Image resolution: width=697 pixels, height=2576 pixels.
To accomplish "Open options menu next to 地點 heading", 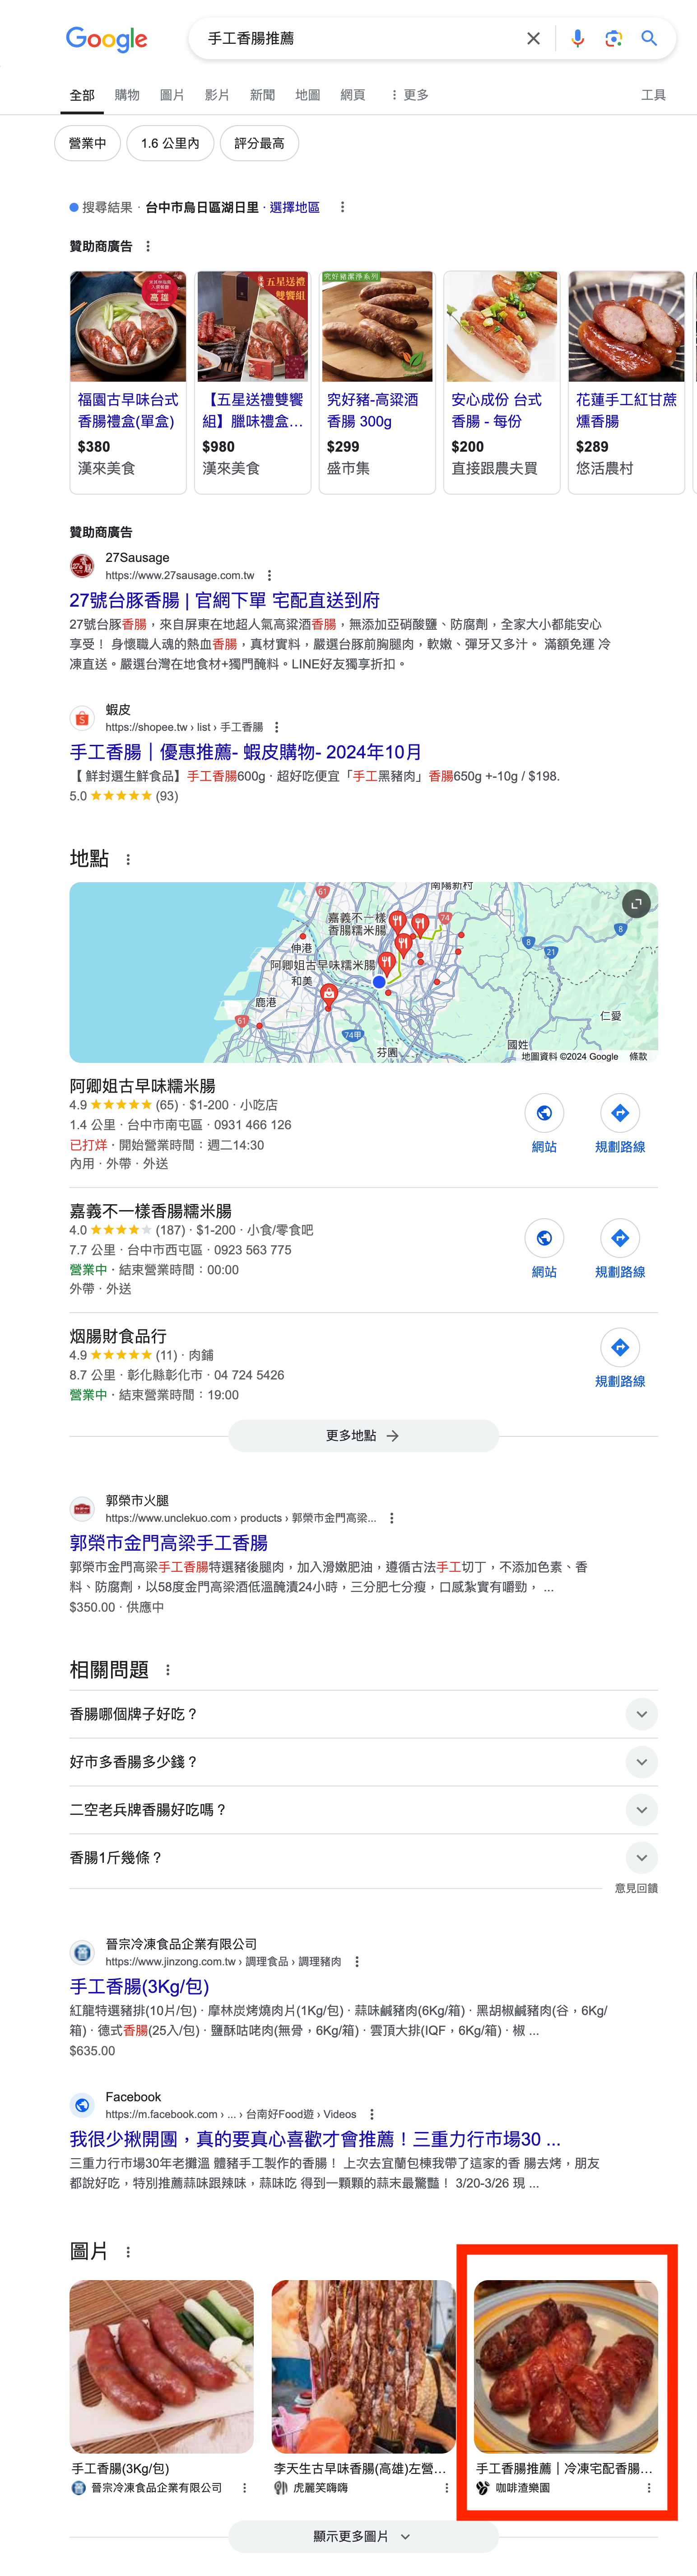I will click(128, 859).
